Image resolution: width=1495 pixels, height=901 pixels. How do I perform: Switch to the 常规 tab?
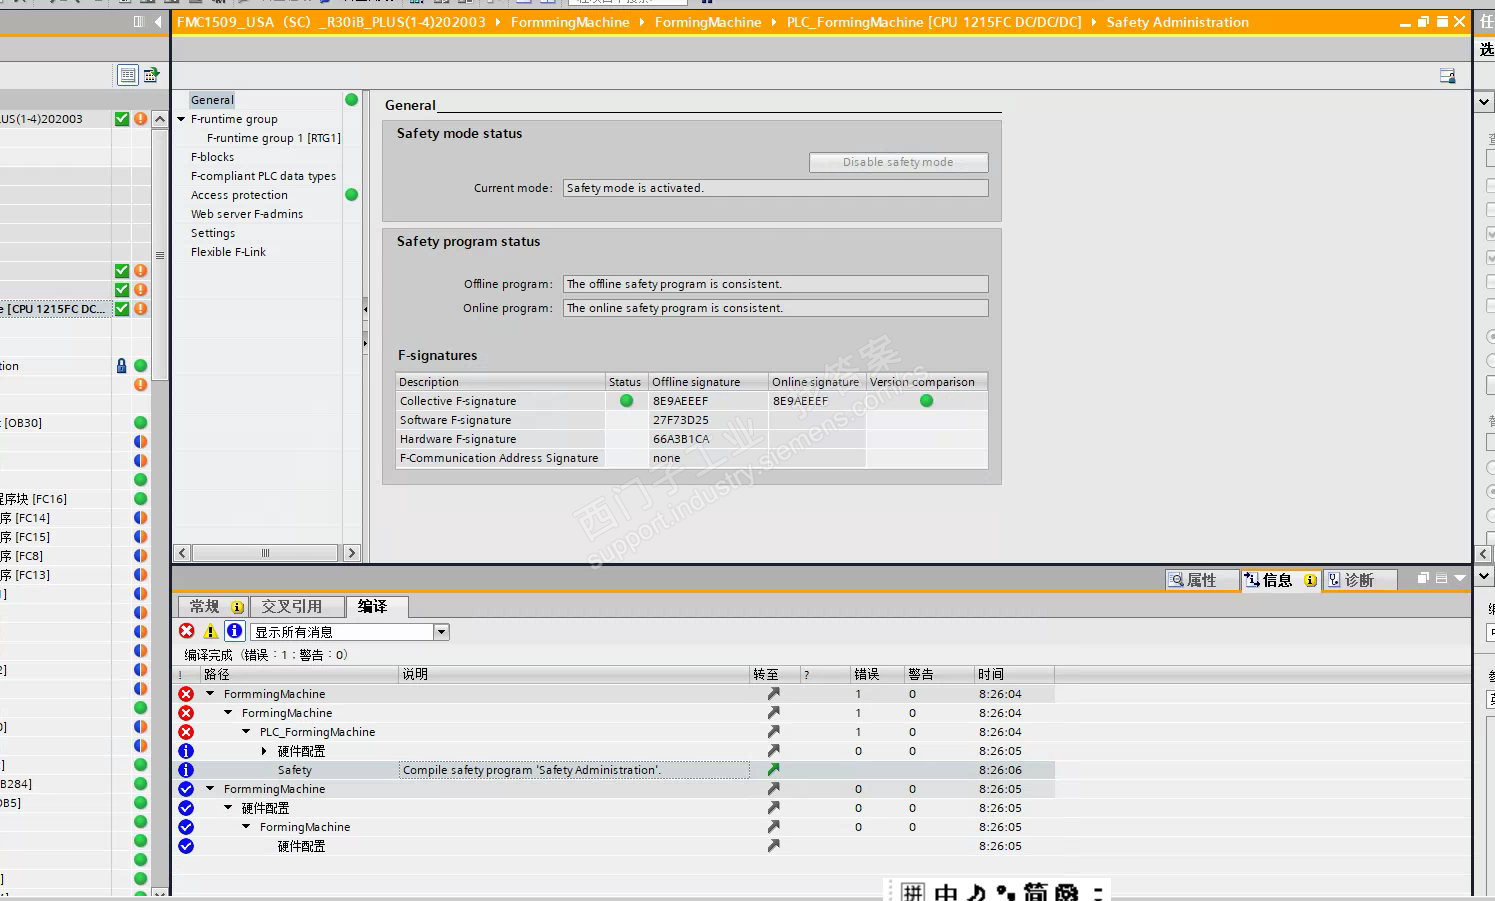click(x=213, y=607)
